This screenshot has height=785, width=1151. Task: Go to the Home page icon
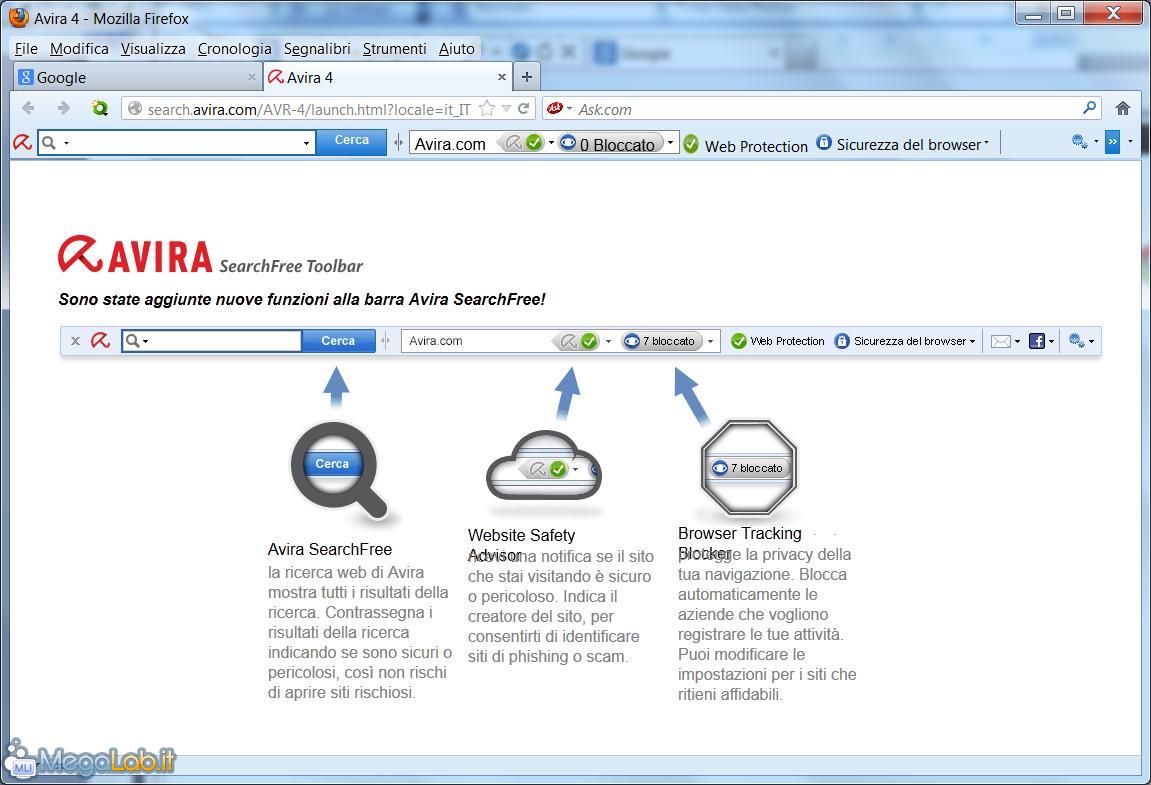pos(1122,109)
